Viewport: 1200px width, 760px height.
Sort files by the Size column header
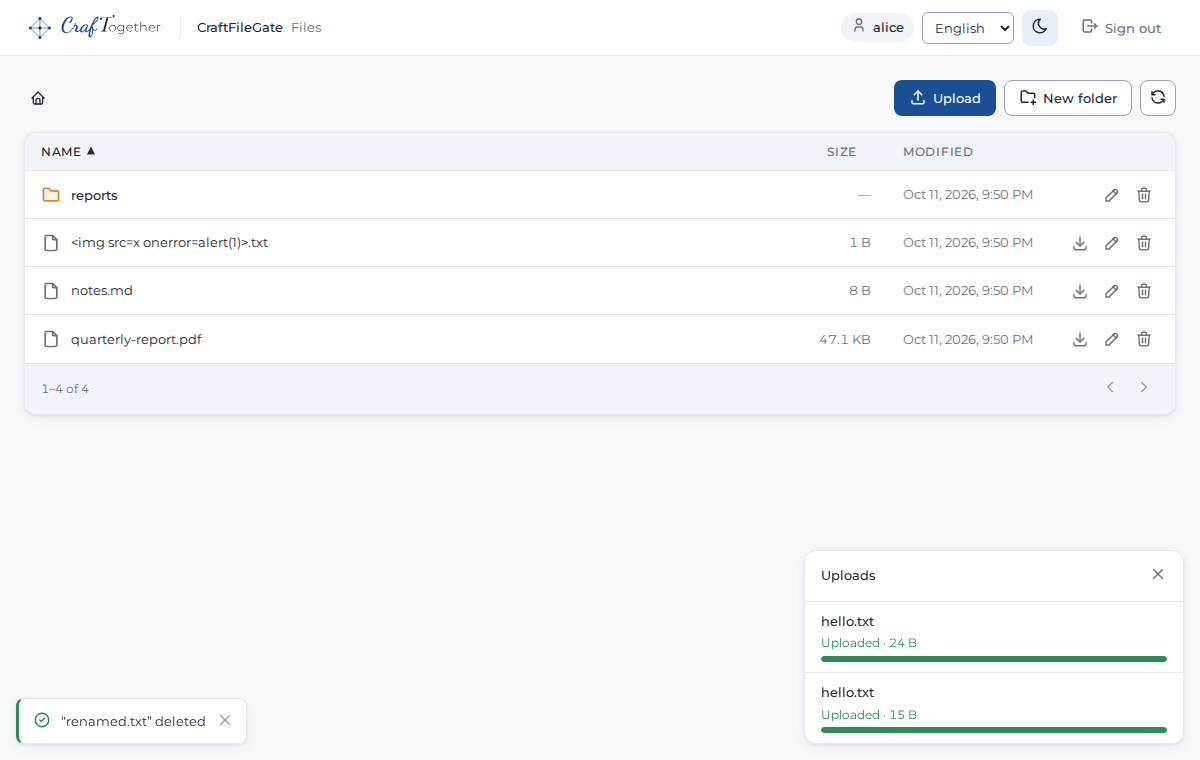pyautogui.click(x=842, y=152)
